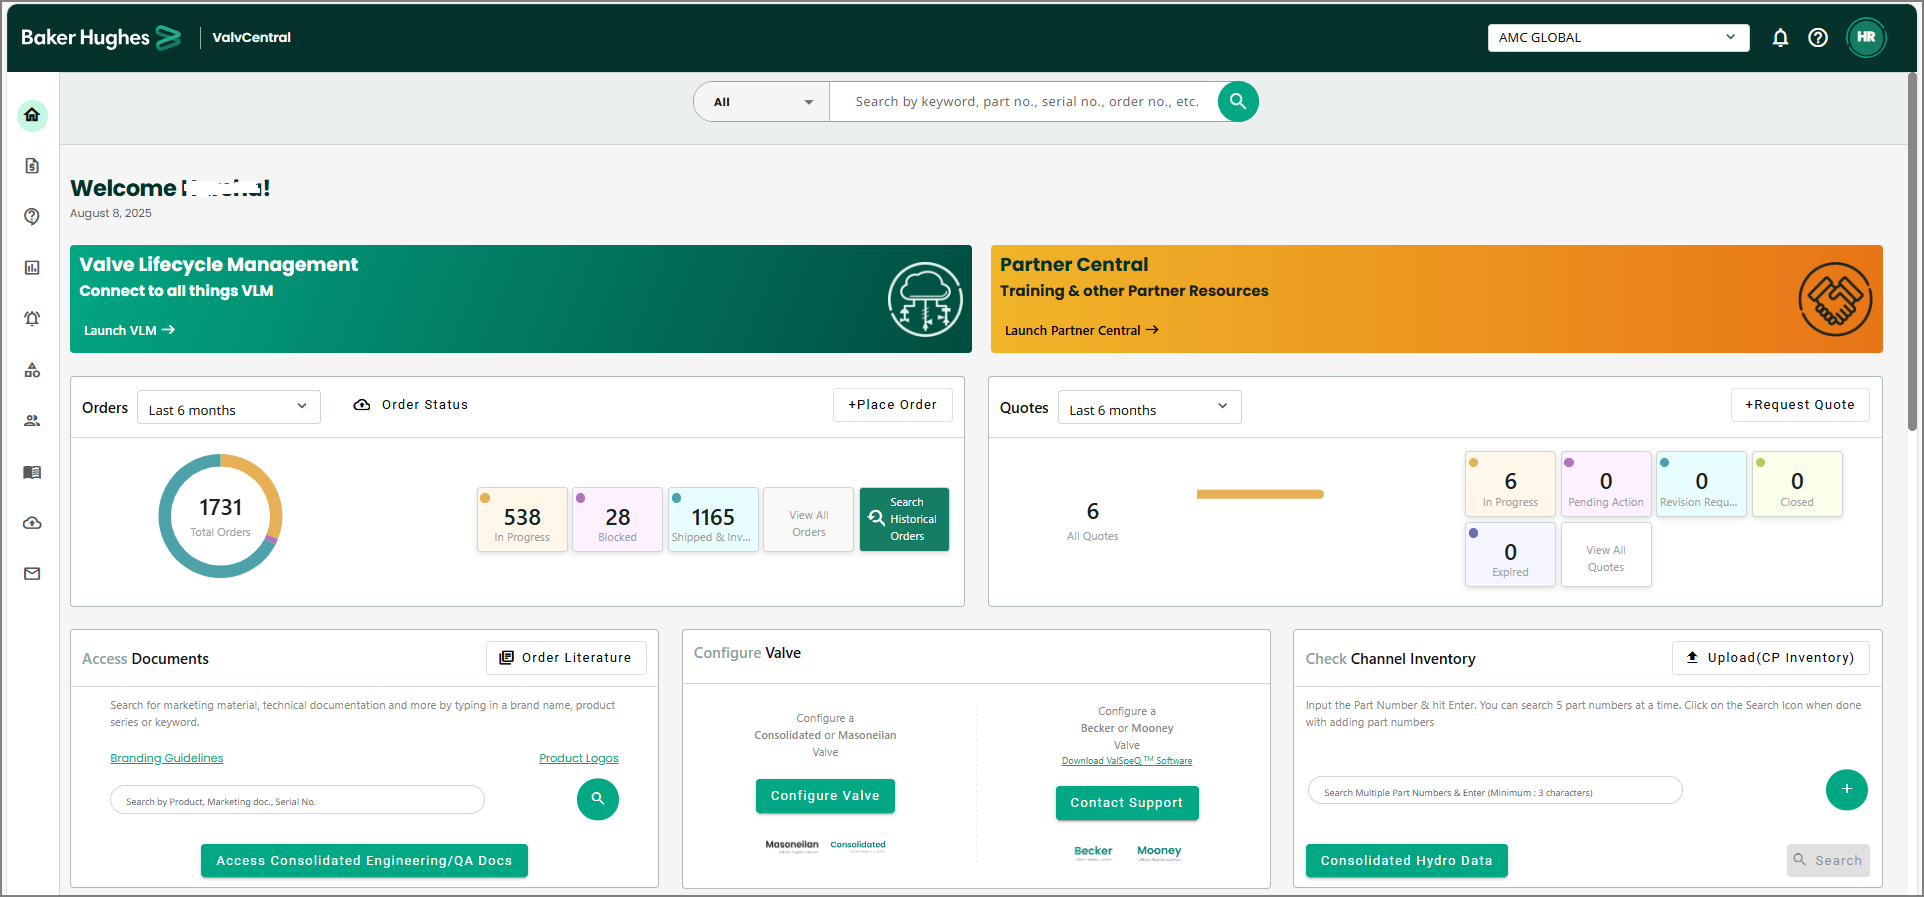Open the notifications bell icon
The height and width of the screenshot is (897, 1924).
tap(1780, 38)
